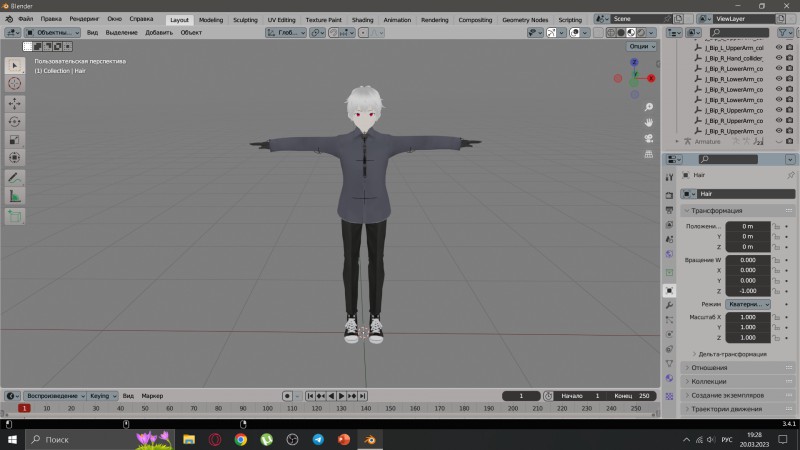Open the Physics properties tab
The image size is (800, 450).
tap(669, 334)
